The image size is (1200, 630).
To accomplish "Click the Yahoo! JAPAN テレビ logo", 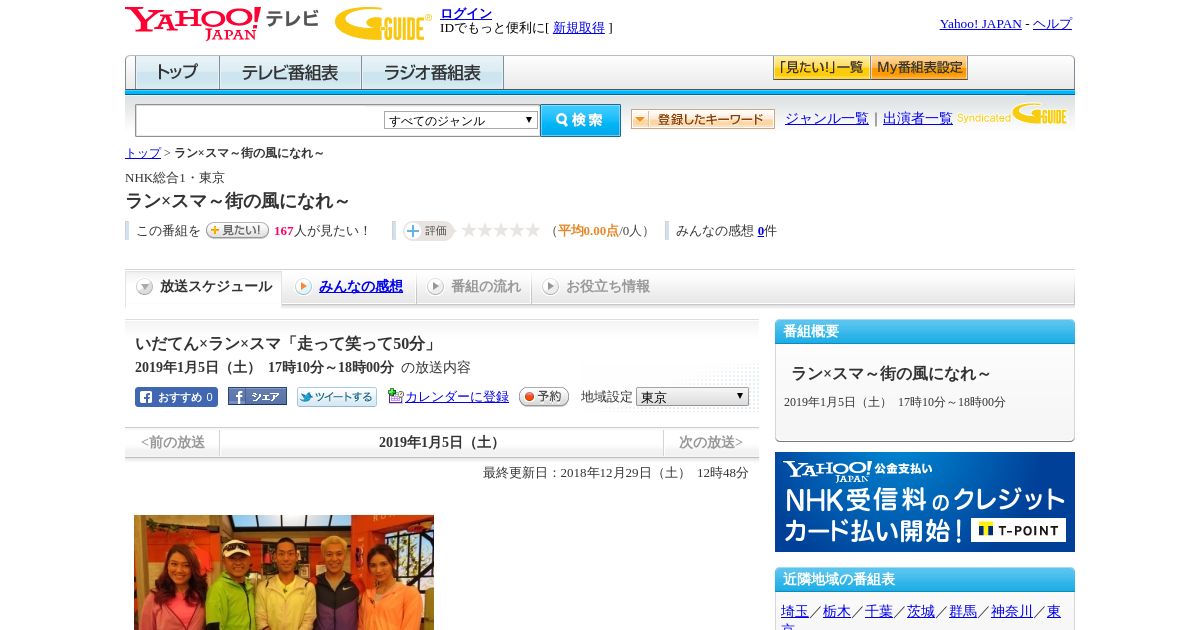I will click(222, 23).
